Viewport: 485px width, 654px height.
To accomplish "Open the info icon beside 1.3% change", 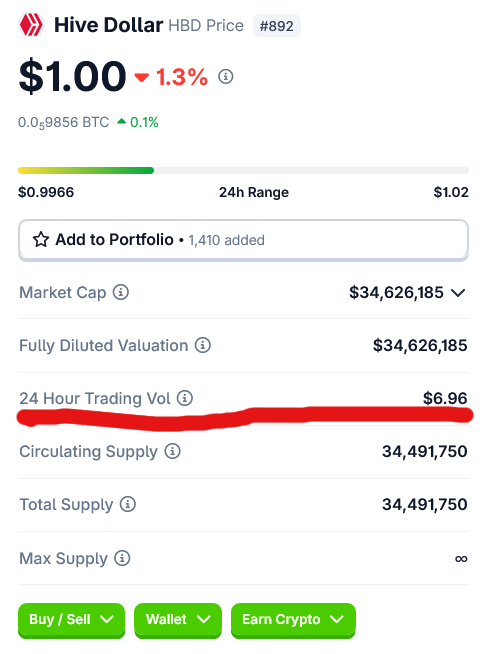I will click(x=226, y=77).
